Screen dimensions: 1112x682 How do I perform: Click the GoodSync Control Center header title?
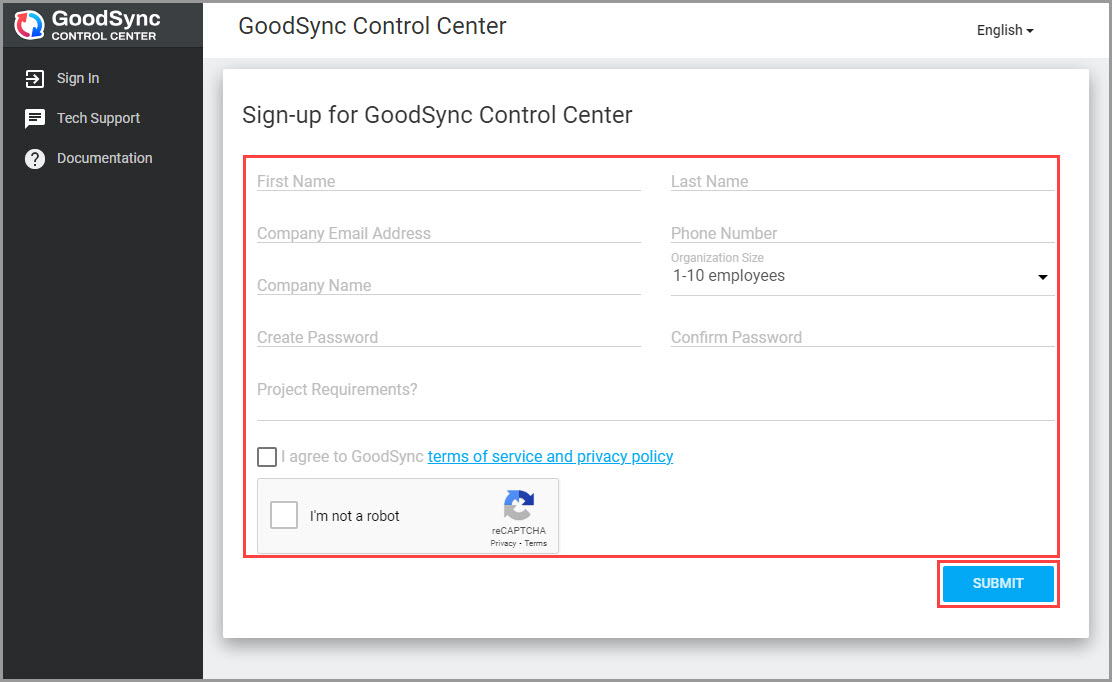point(372,26)
